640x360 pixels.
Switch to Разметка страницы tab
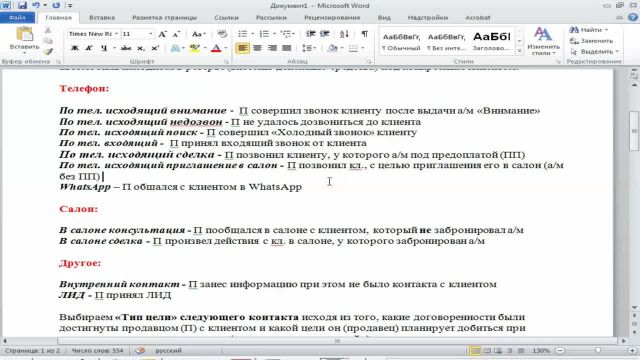(x=164, y=18)
